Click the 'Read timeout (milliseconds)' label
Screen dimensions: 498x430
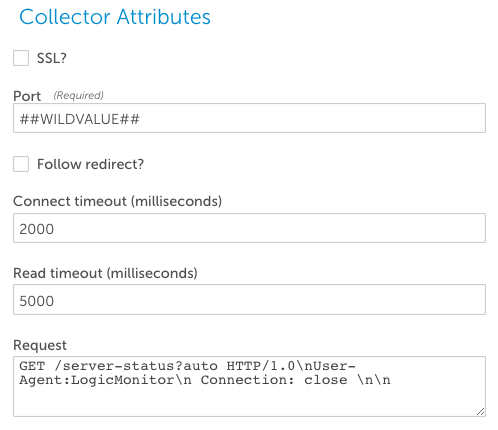[x=105, y=273]
